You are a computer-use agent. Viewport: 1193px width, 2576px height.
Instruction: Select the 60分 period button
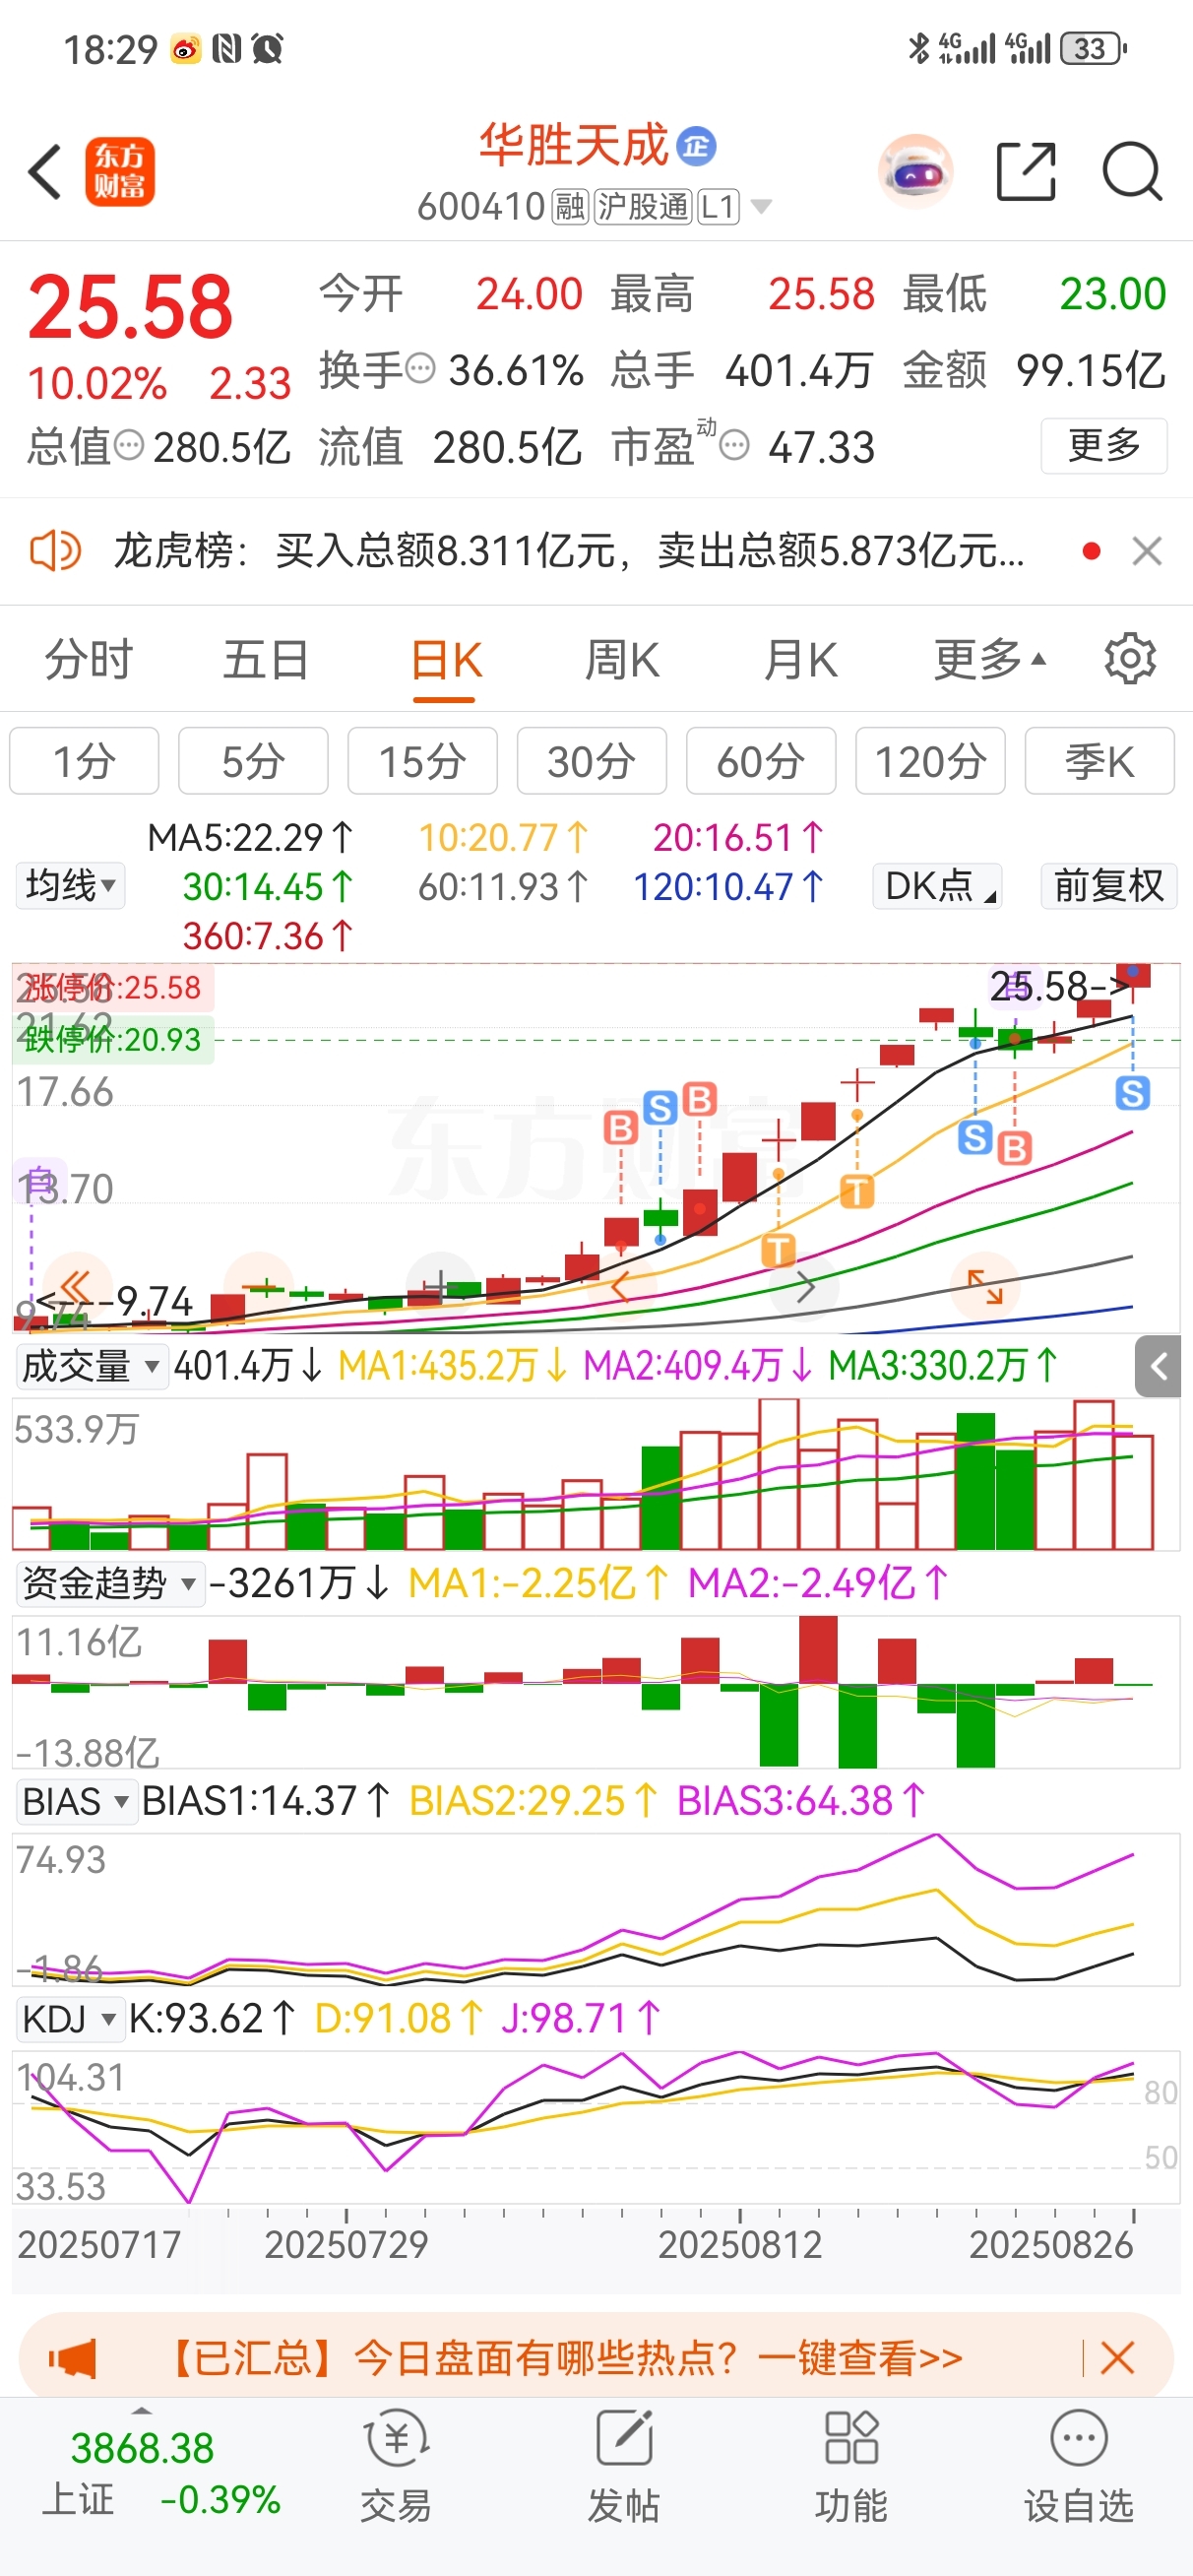[760, 762]
